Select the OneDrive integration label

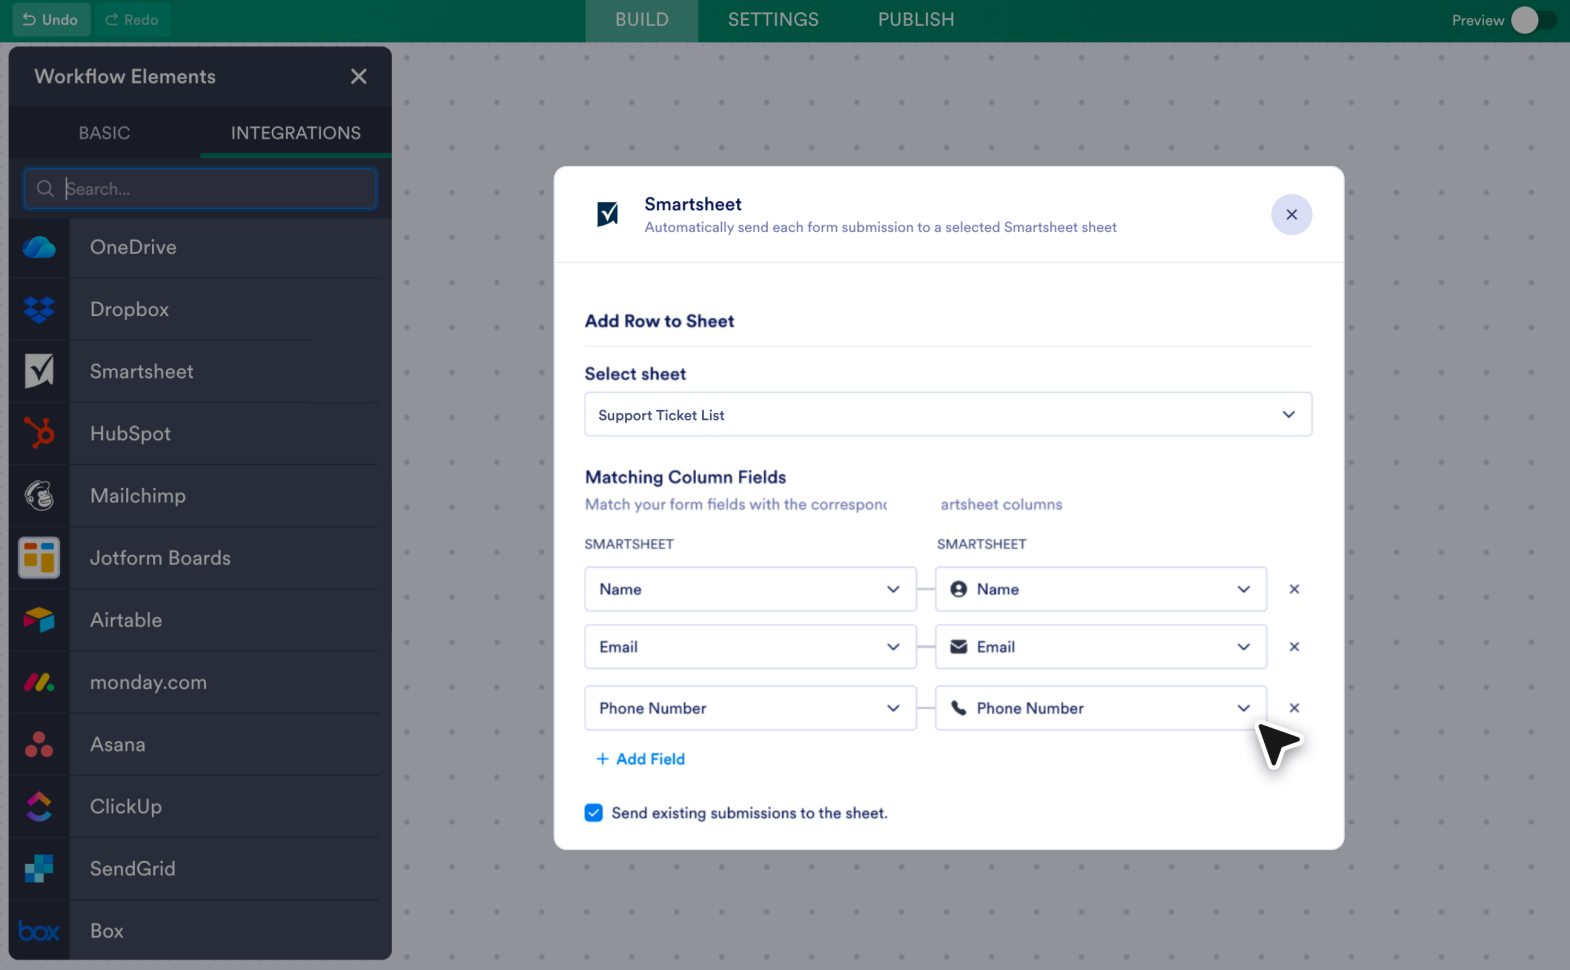[x=133, y=247]
